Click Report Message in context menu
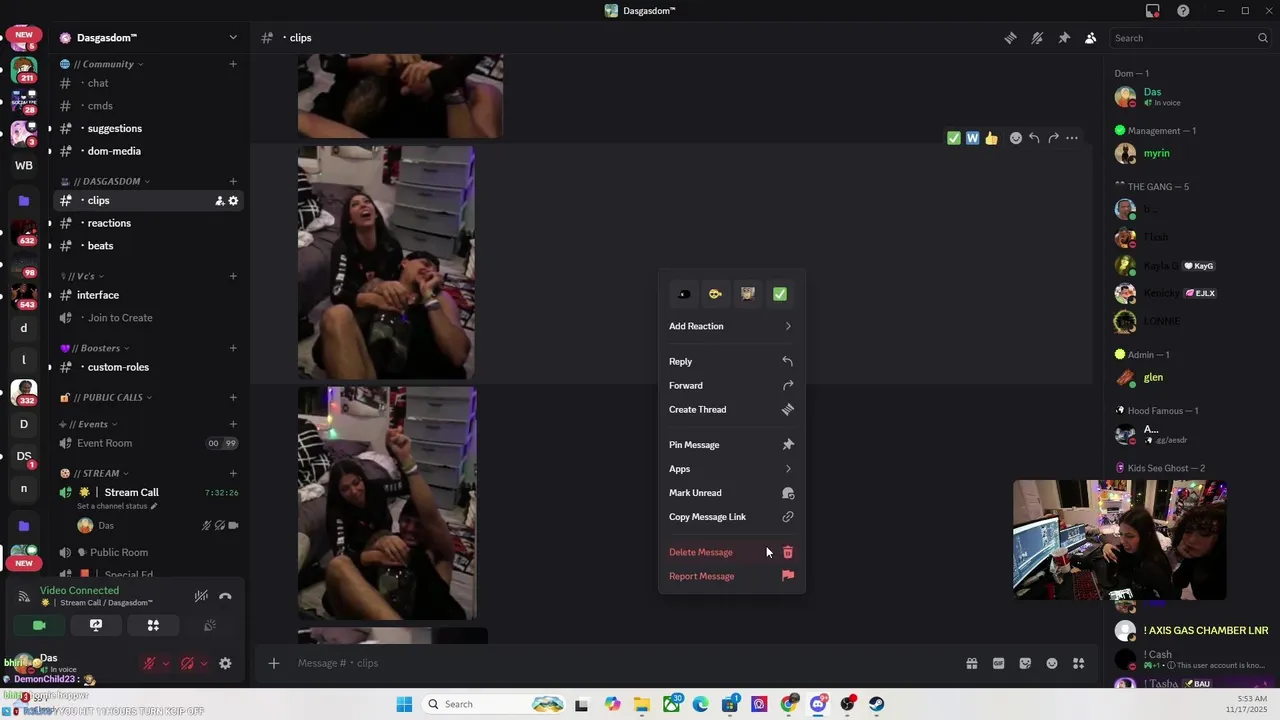Image resolution: width=1280 pixels, height=720 pixels. pyautogui.click(x=731, y=576)
